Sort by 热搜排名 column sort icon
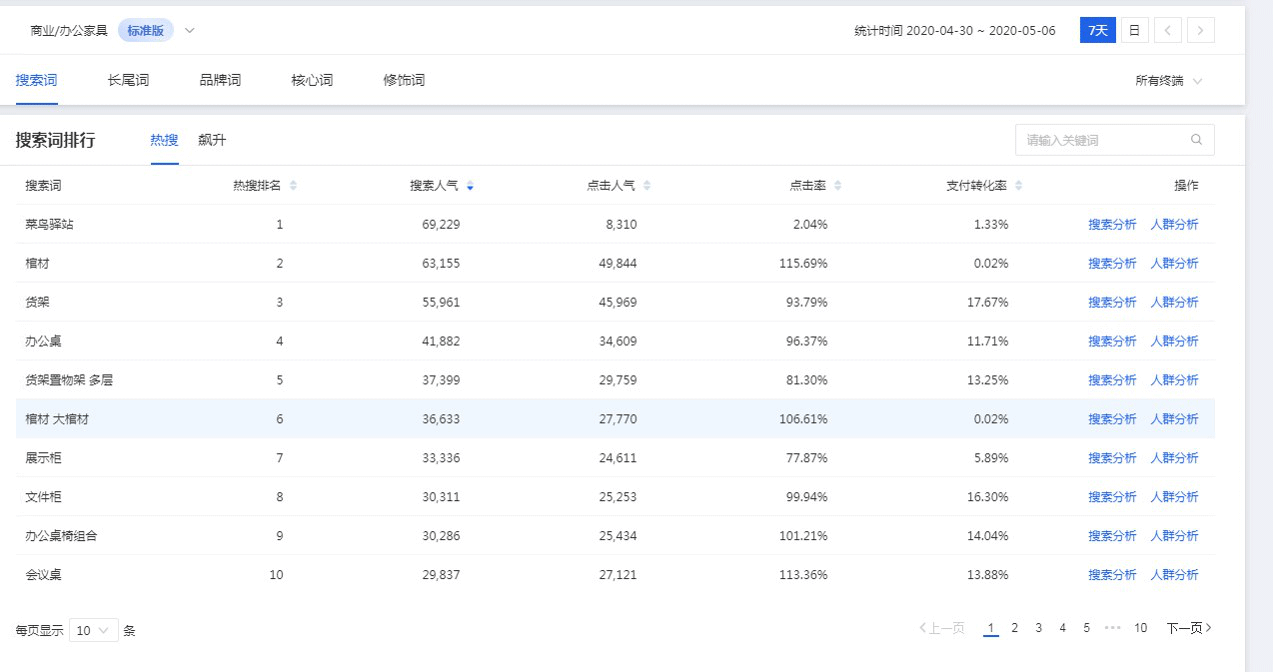Image resolution: width=1273 pixels, height=672 pixels. [x=293, y=186]
